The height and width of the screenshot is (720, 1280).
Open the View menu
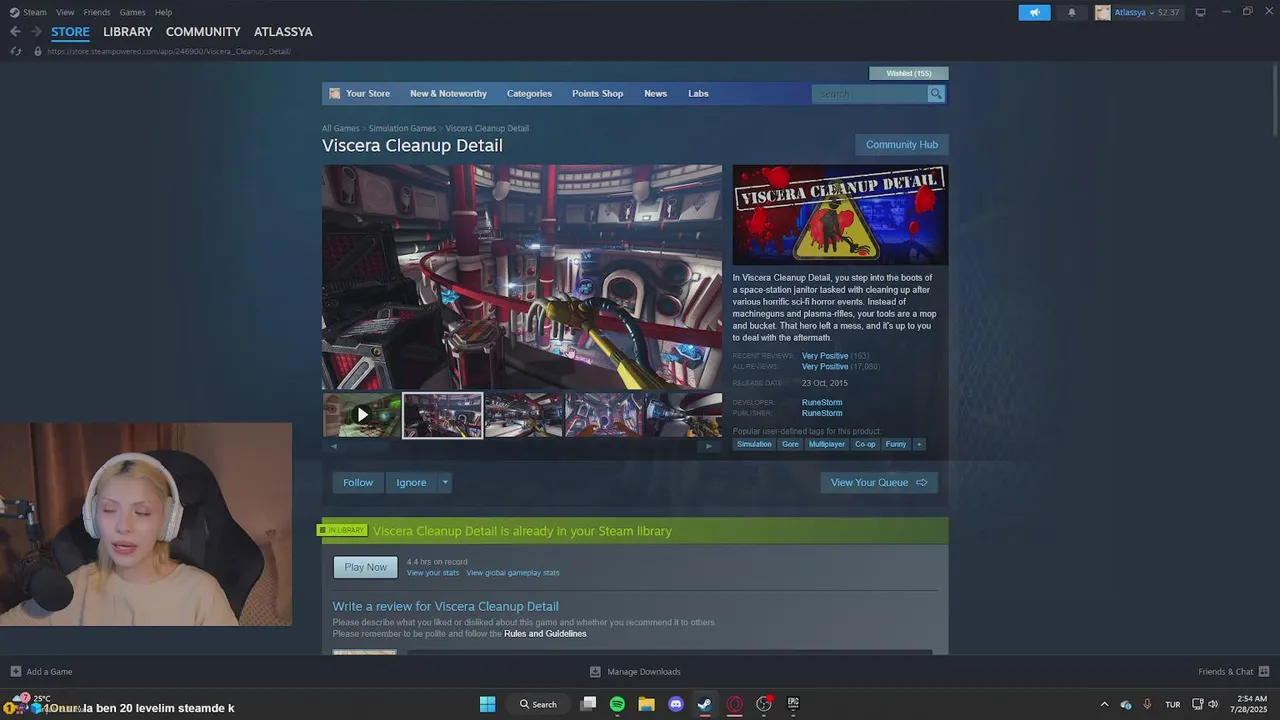coord(65,12)
